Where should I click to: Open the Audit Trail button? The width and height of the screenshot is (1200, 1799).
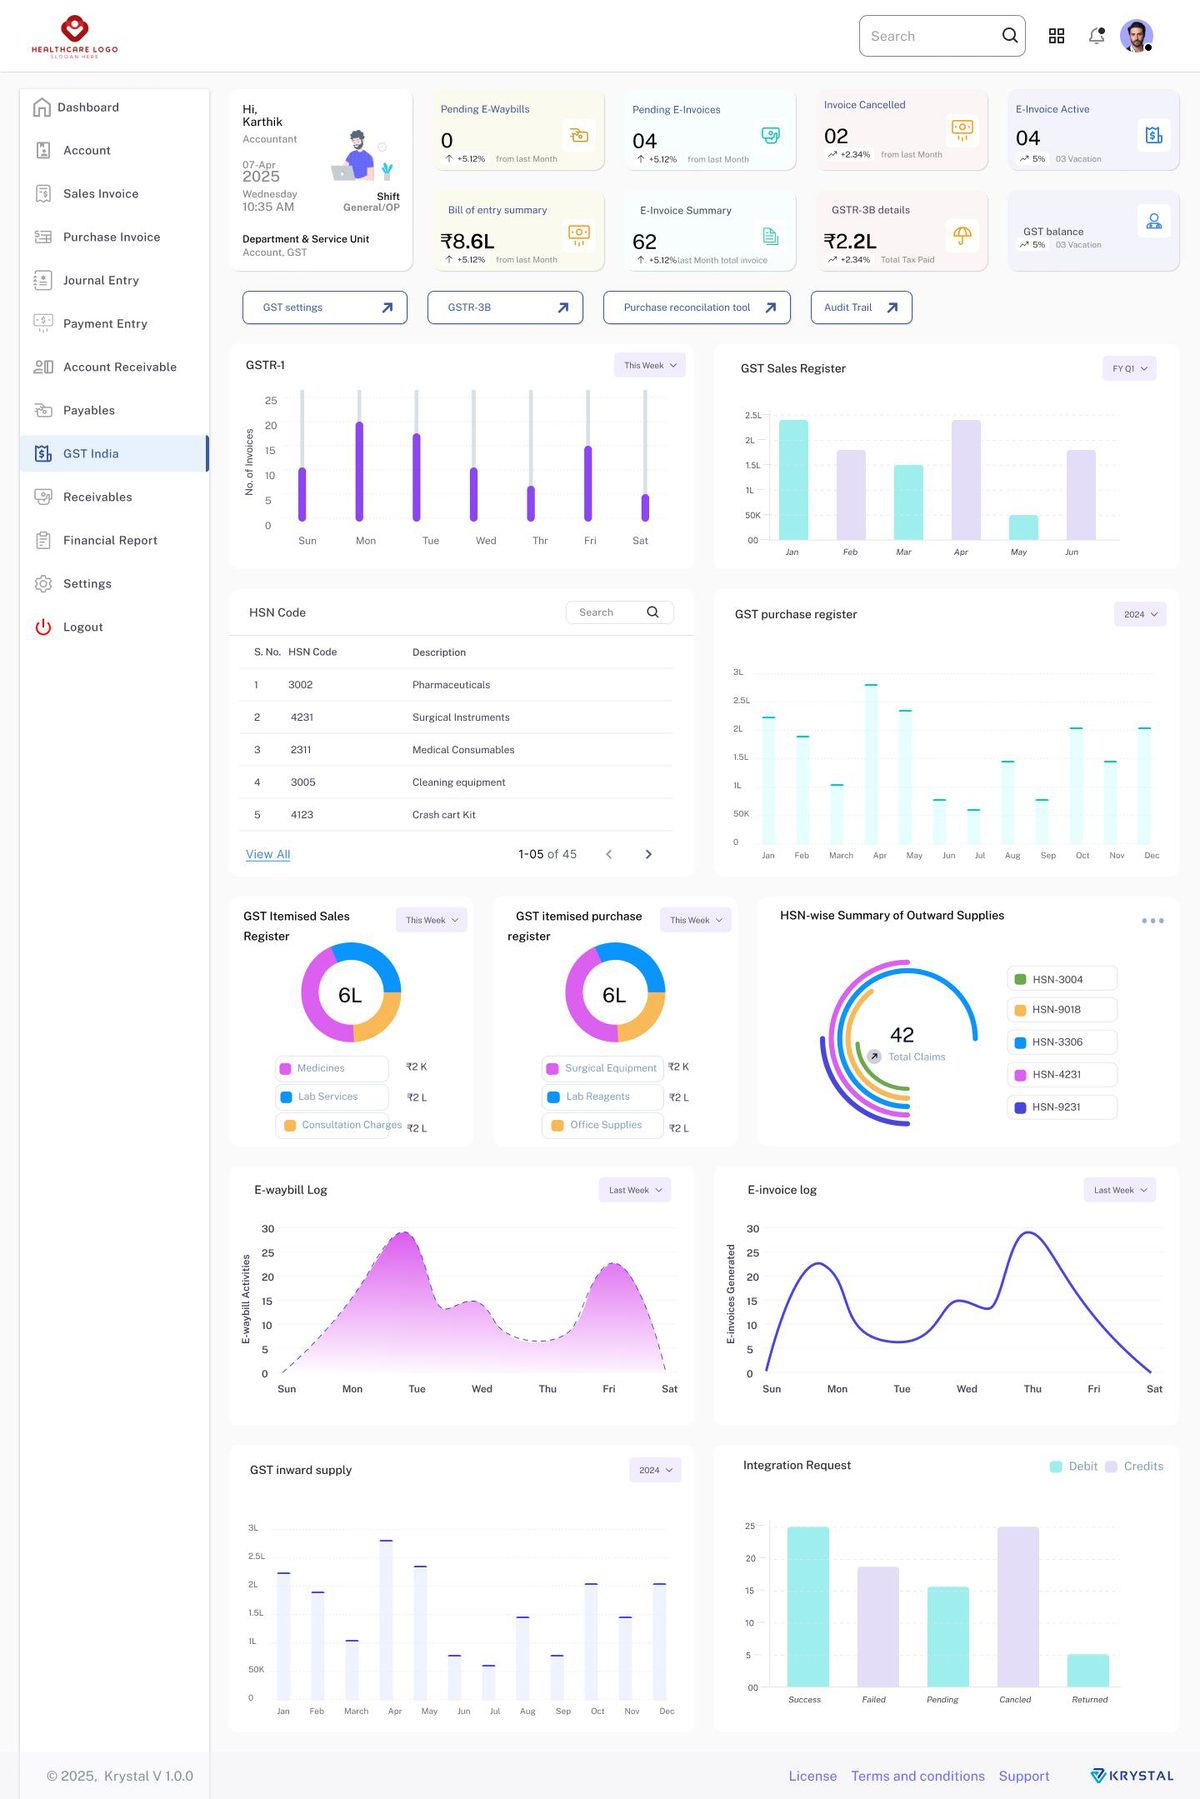(x=861, y=307)
